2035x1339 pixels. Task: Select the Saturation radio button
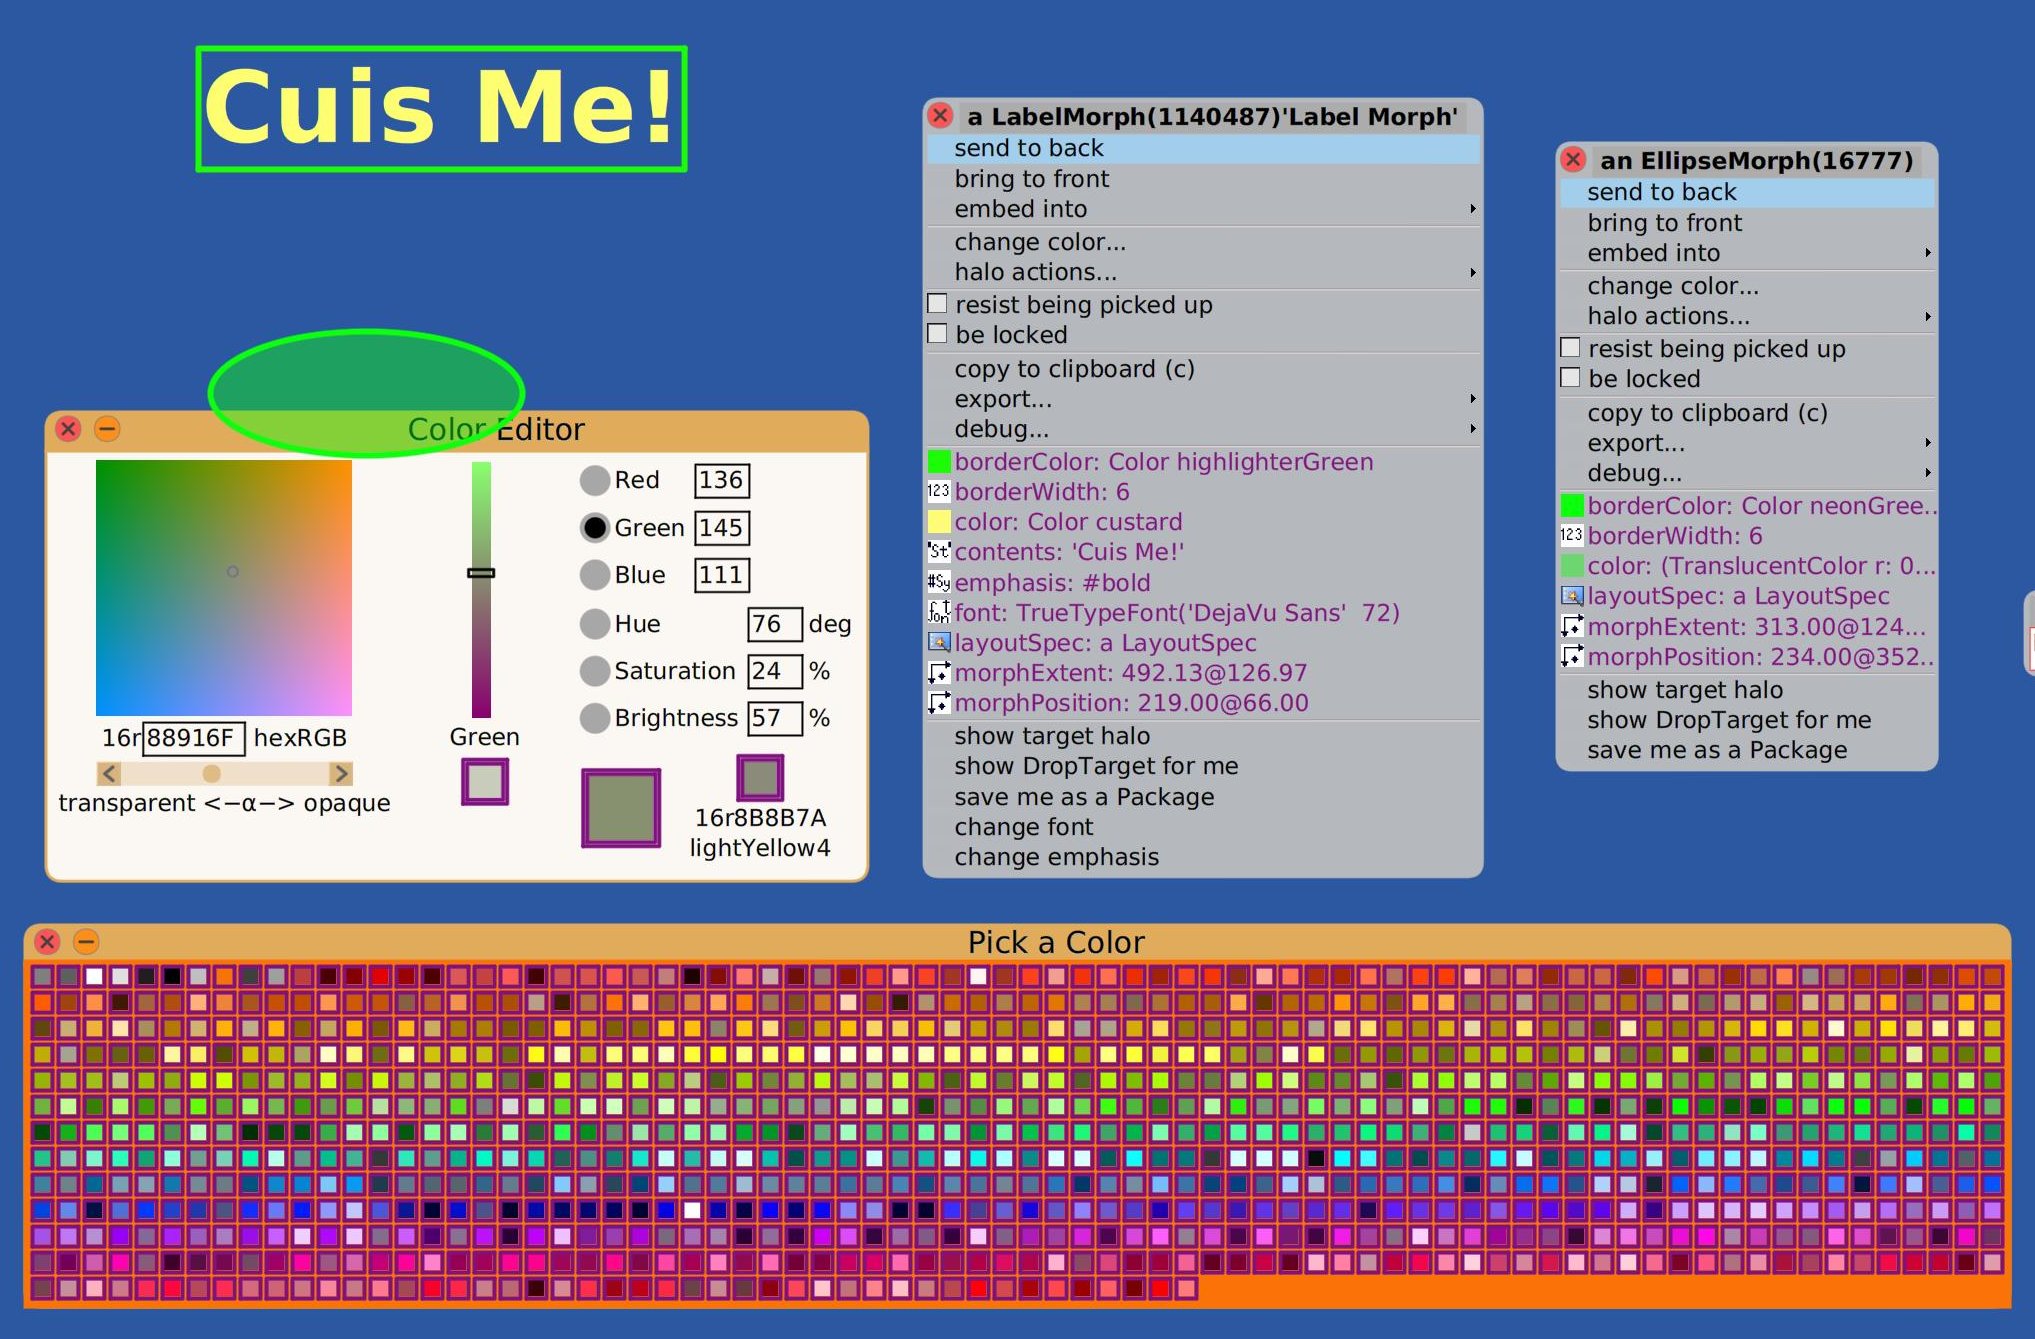(595, 671)
